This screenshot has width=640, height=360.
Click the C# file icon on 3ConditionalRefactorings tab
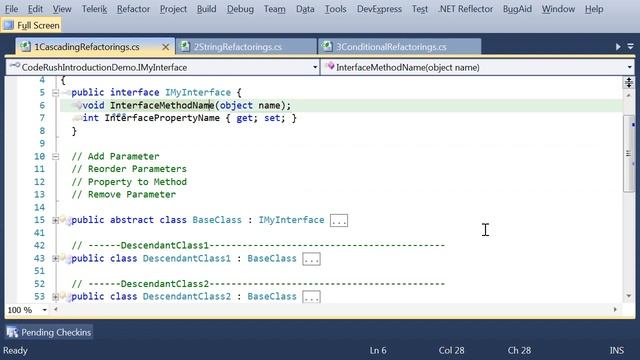pos(327,47)
